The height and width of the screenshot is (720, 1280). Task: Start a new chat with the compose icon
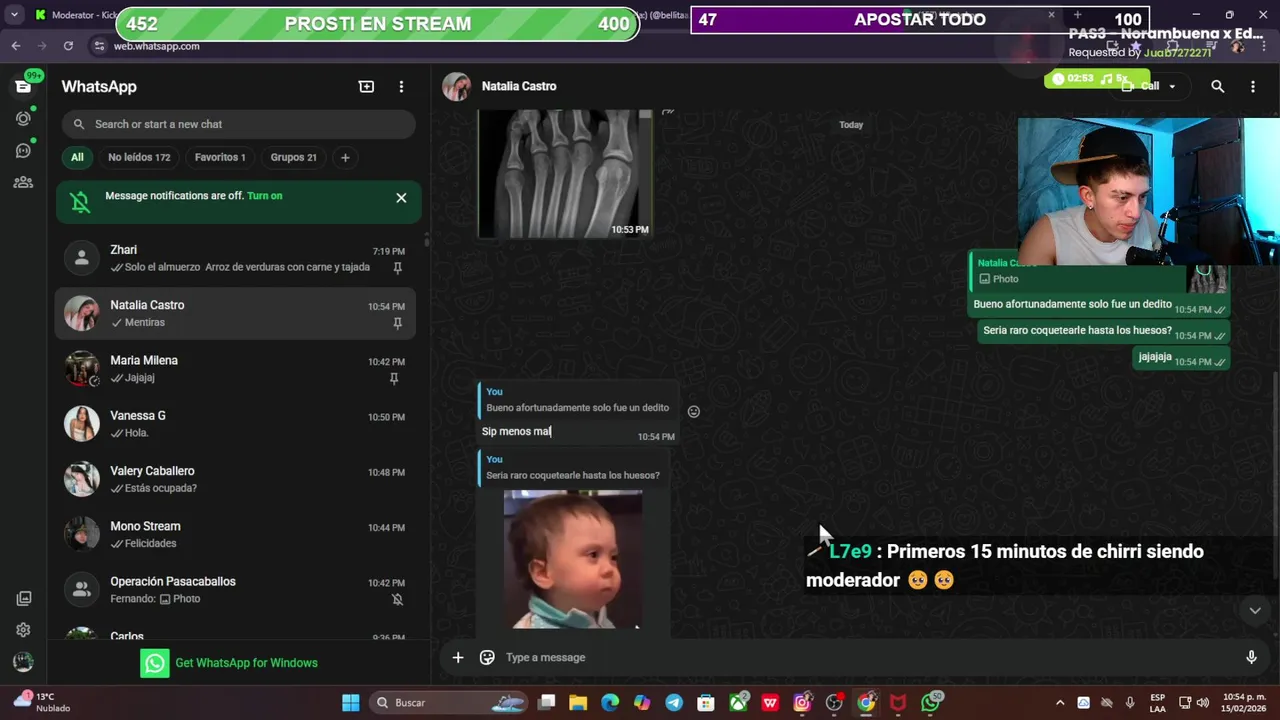367,87
